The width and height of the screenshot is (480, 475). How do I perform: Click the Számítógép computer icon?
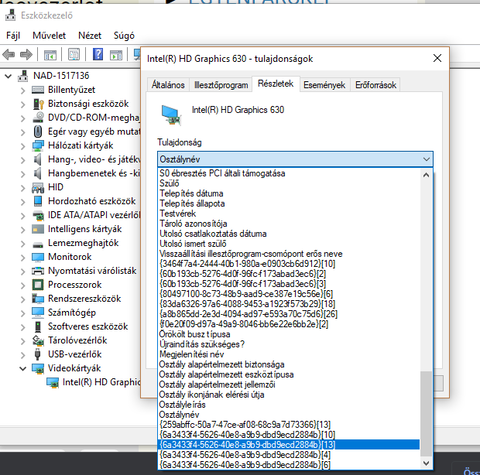coord(38,313)
